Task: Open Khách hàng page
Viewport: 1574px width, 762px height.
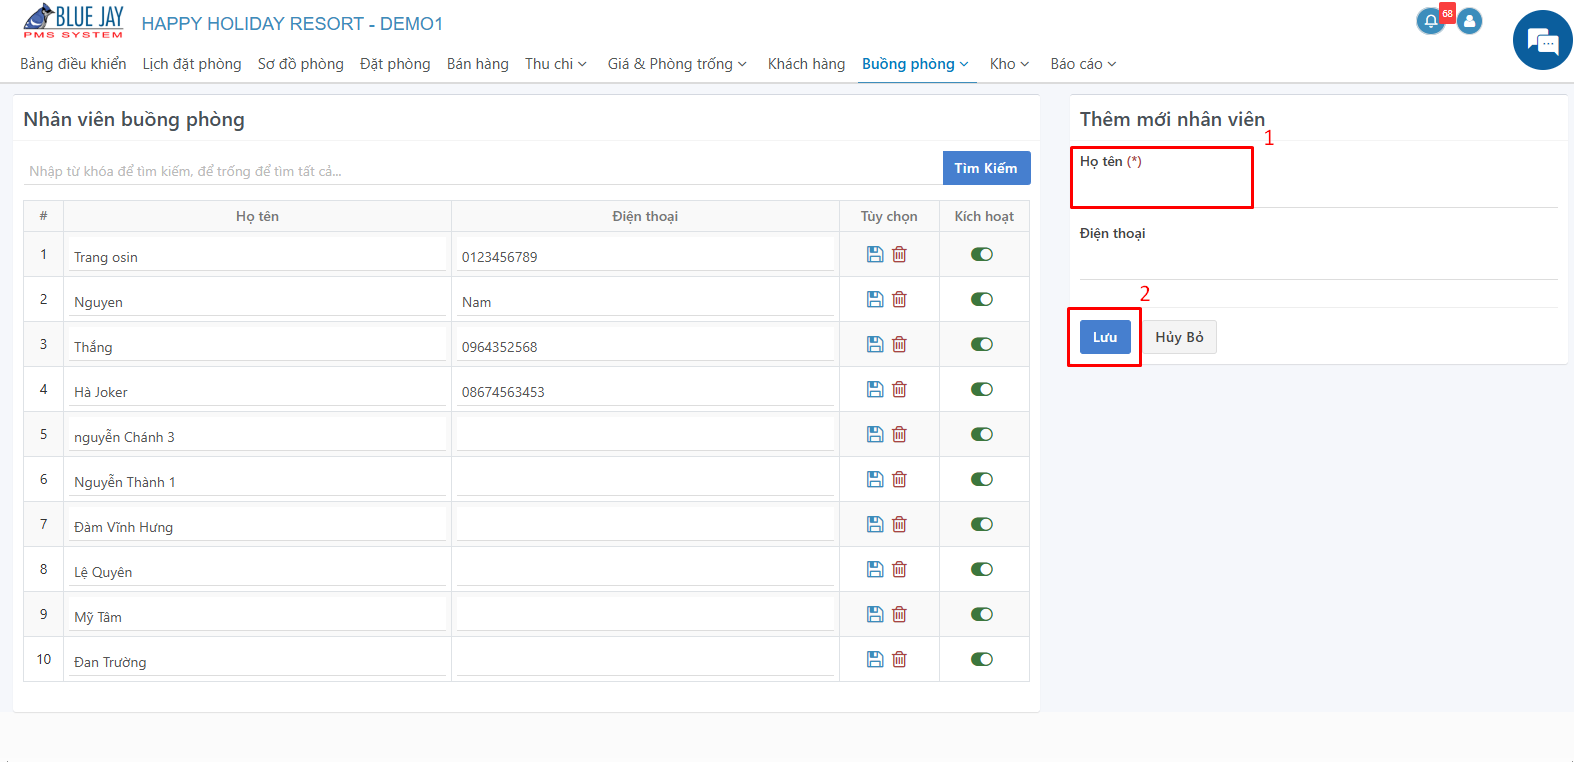Action: point(806,64)
